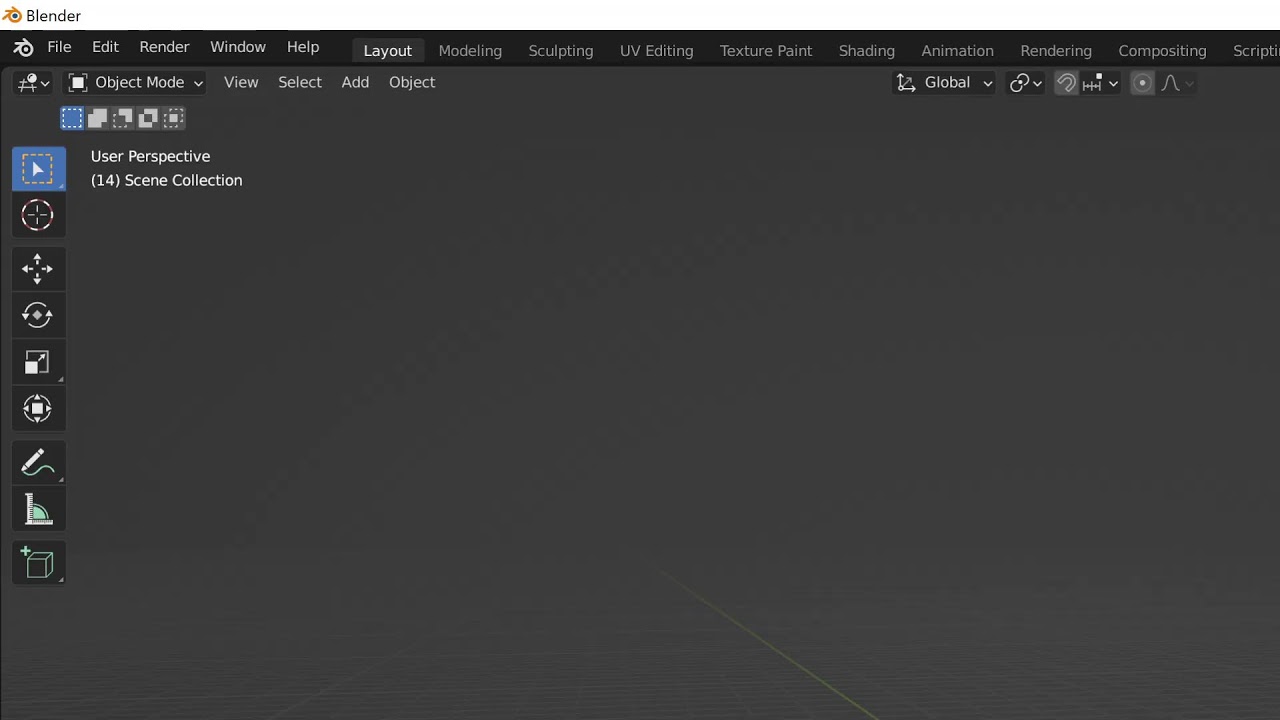
Task: Select the Select Box tool
Action: pos(38,169)
